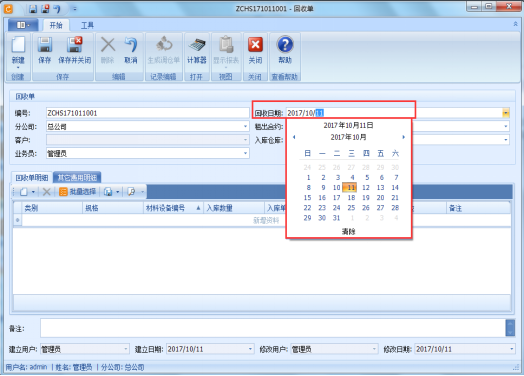The image size is (524, 376).
Task: Click the red 关闭 (Close) ribbon icon
Action: click(255, 51)
